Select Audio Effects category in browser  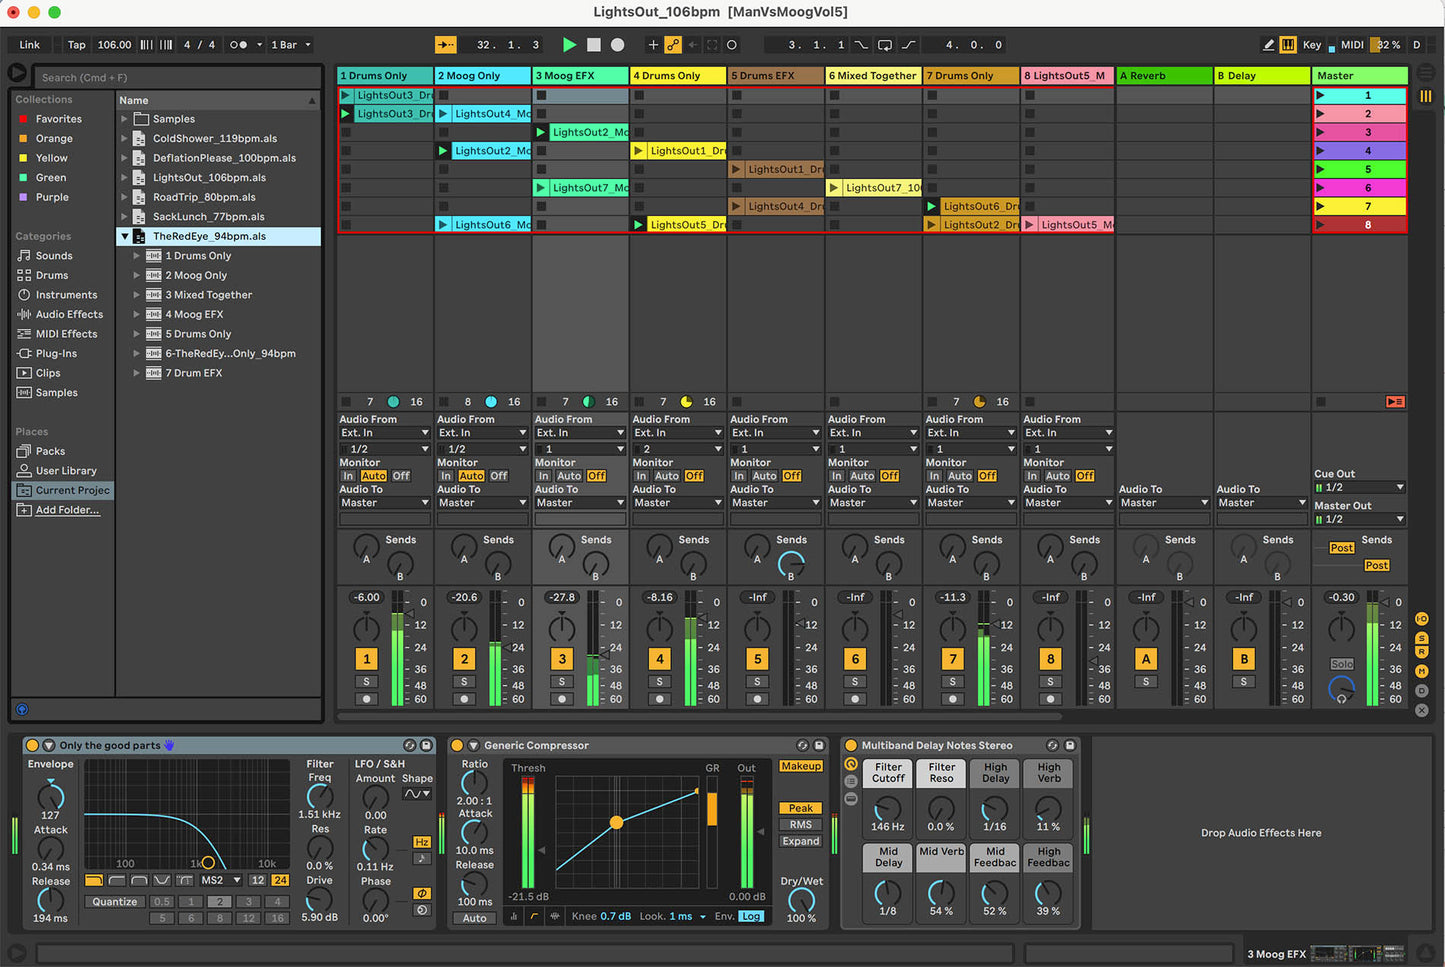pyautogui.click(x=69, y=314)
